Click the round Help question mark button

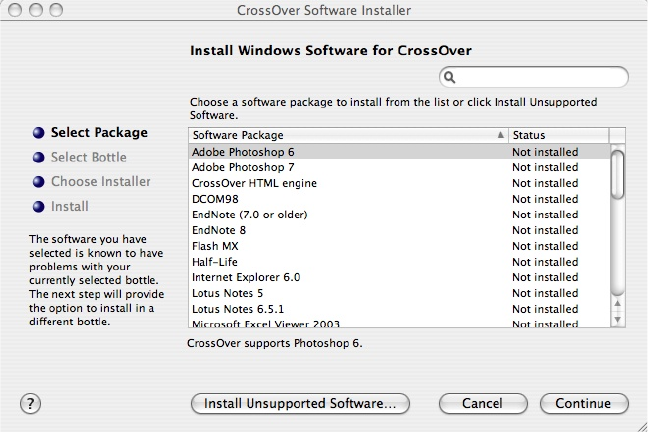coord(30,403)
